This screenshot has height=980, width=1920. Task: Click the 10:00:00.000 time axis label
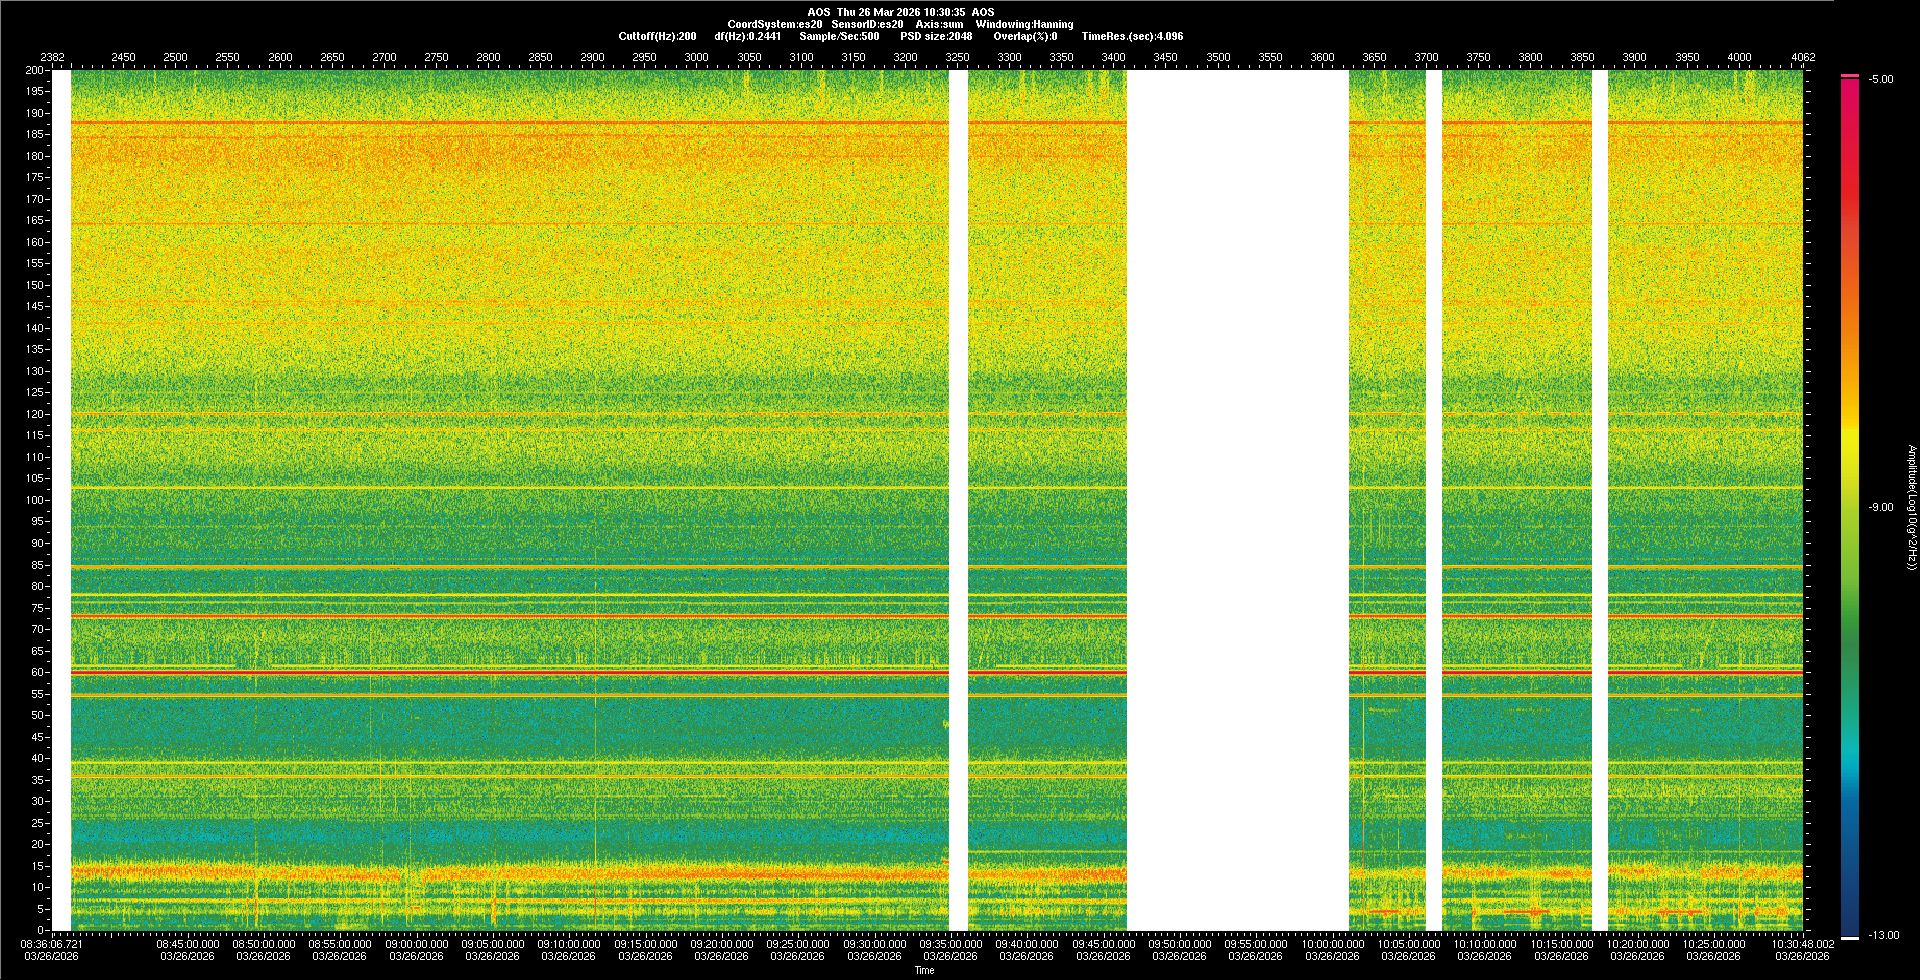click(x=1332, y=944)
